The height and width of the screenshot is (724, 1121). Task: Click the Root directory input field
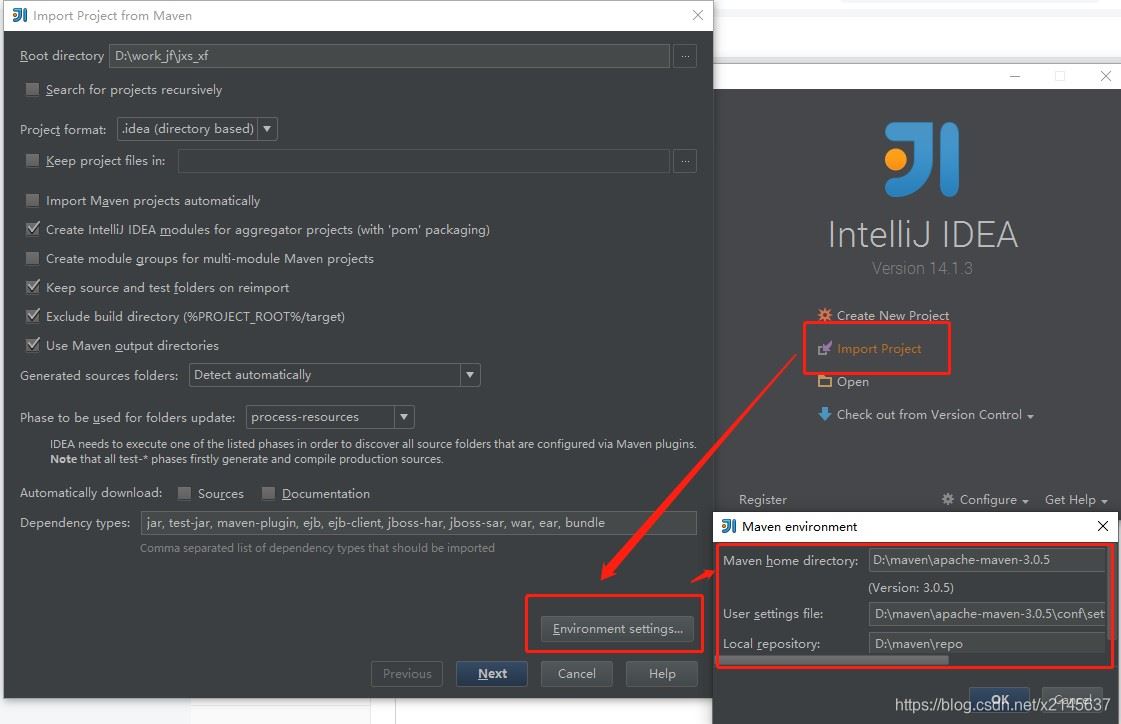click(x=389, y=56)
